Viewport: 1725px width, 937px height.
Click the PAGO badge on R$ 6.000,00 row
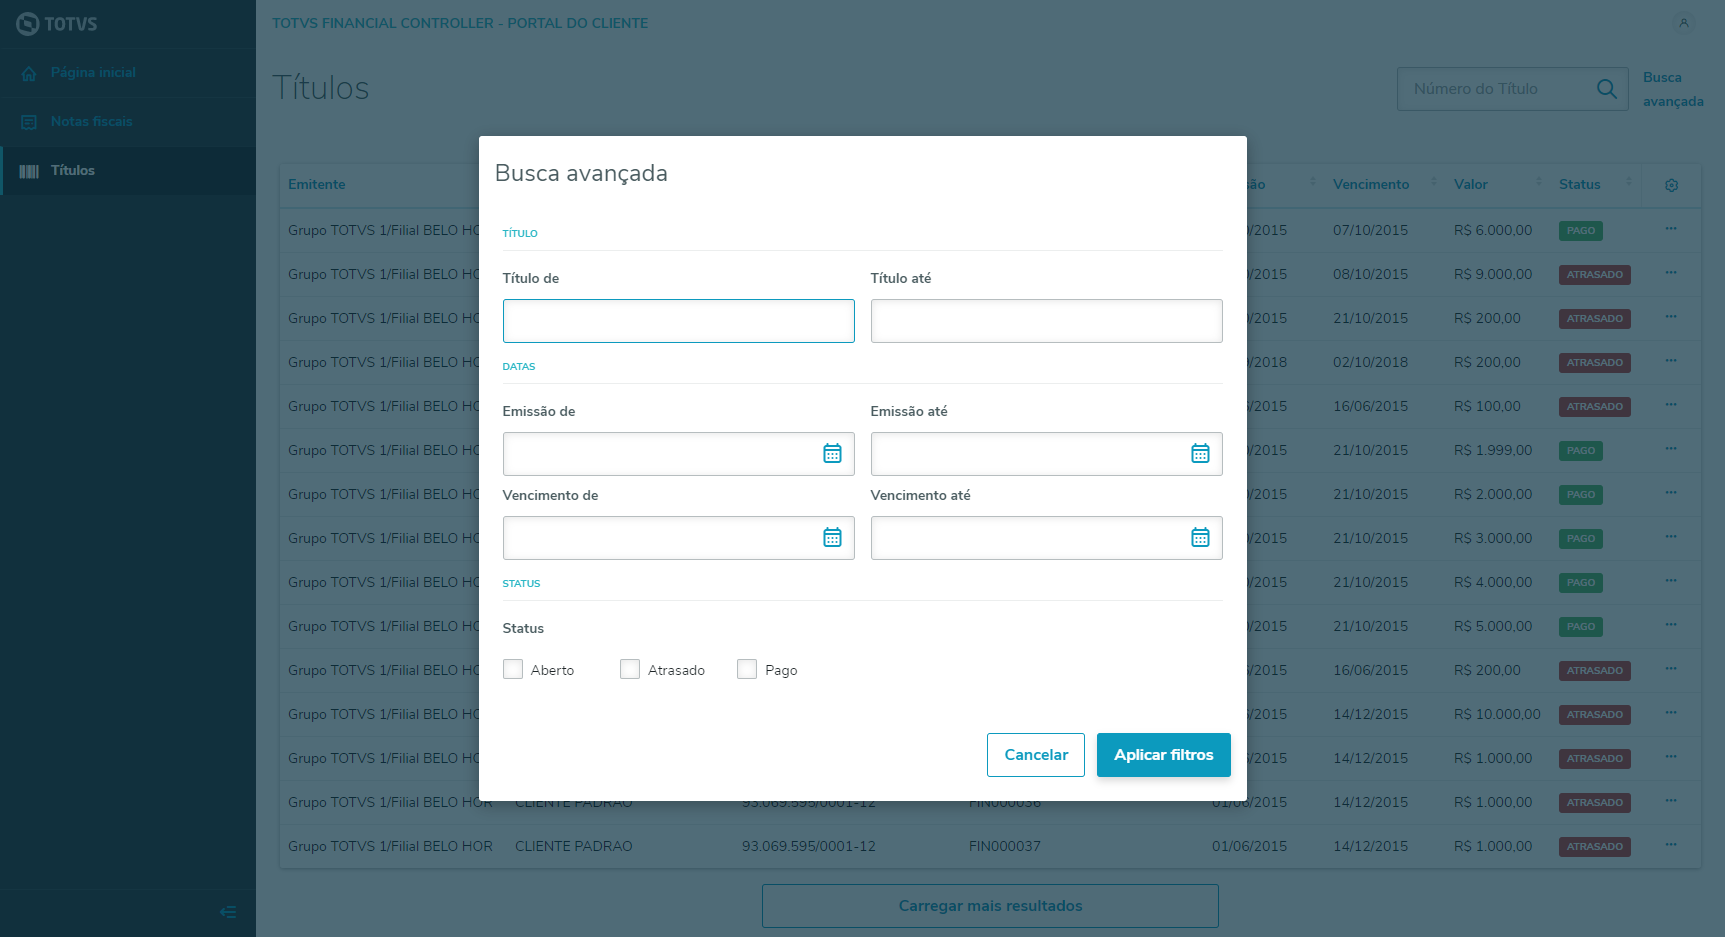(x=1581, y=231)
